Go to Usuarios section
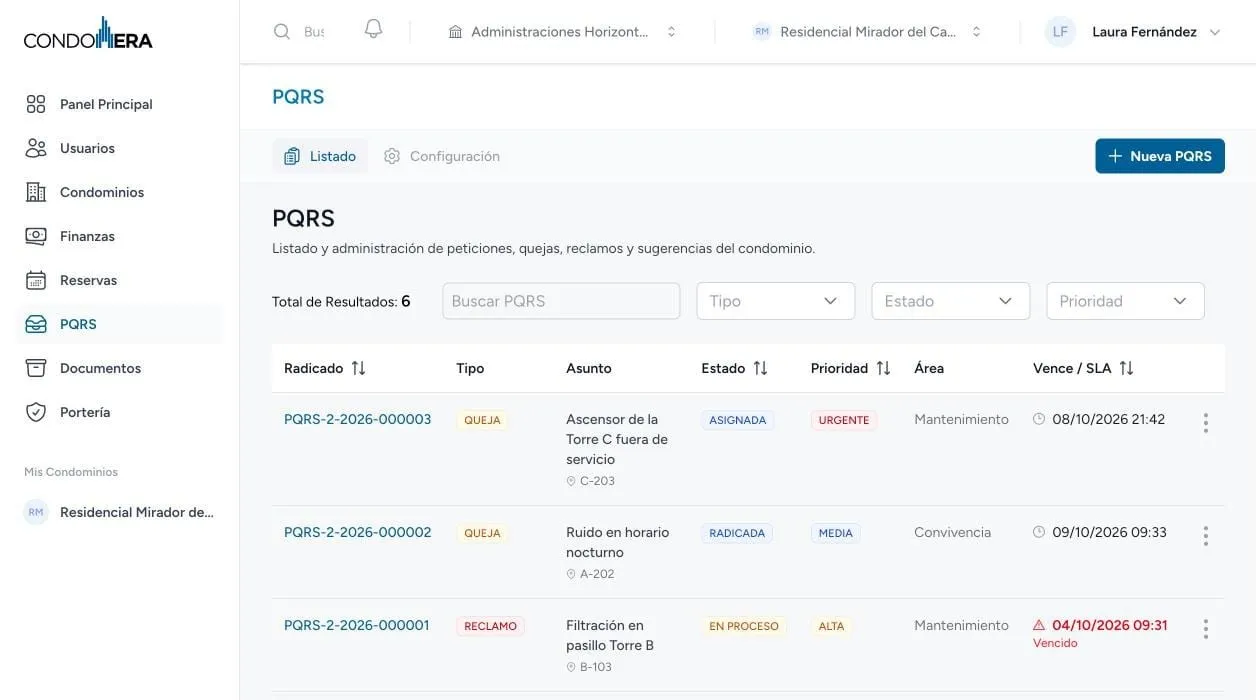 120,148
